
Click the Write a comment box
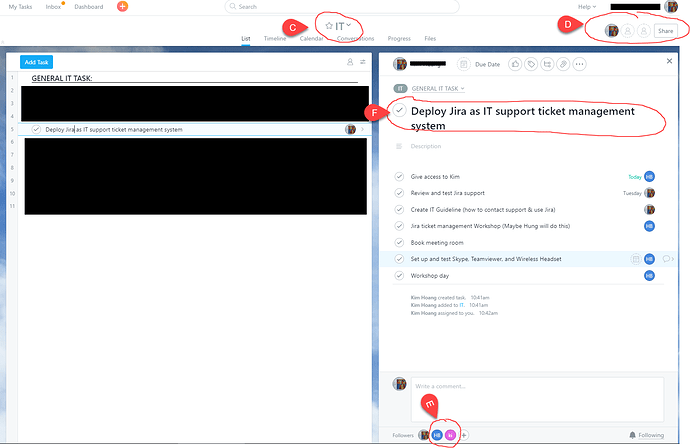click(537, 399)
